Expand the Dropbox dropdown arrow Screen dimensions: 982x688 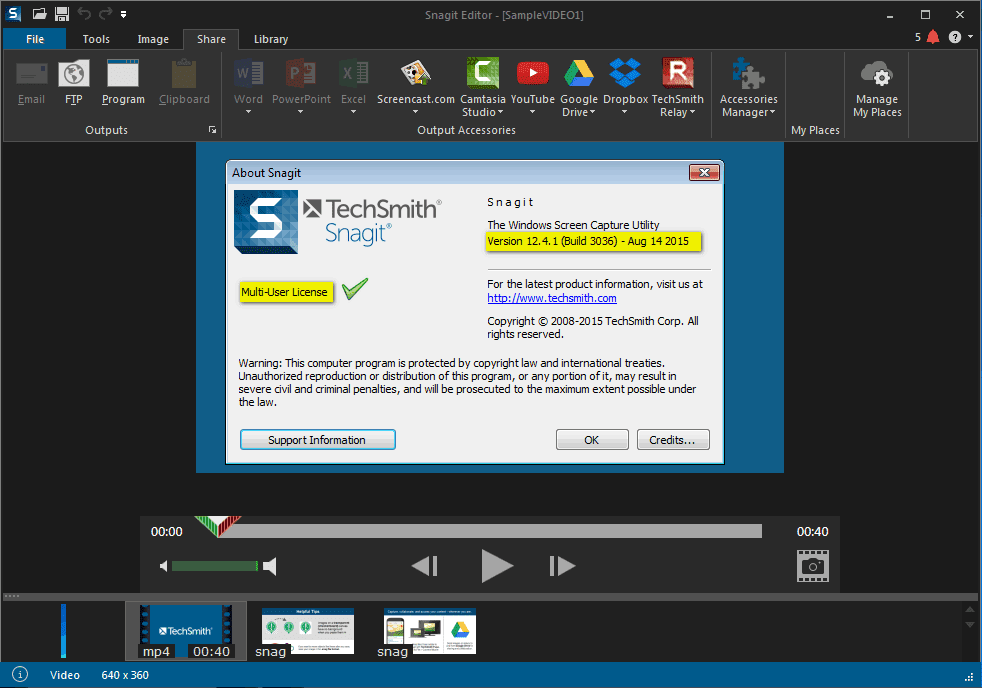624,112
